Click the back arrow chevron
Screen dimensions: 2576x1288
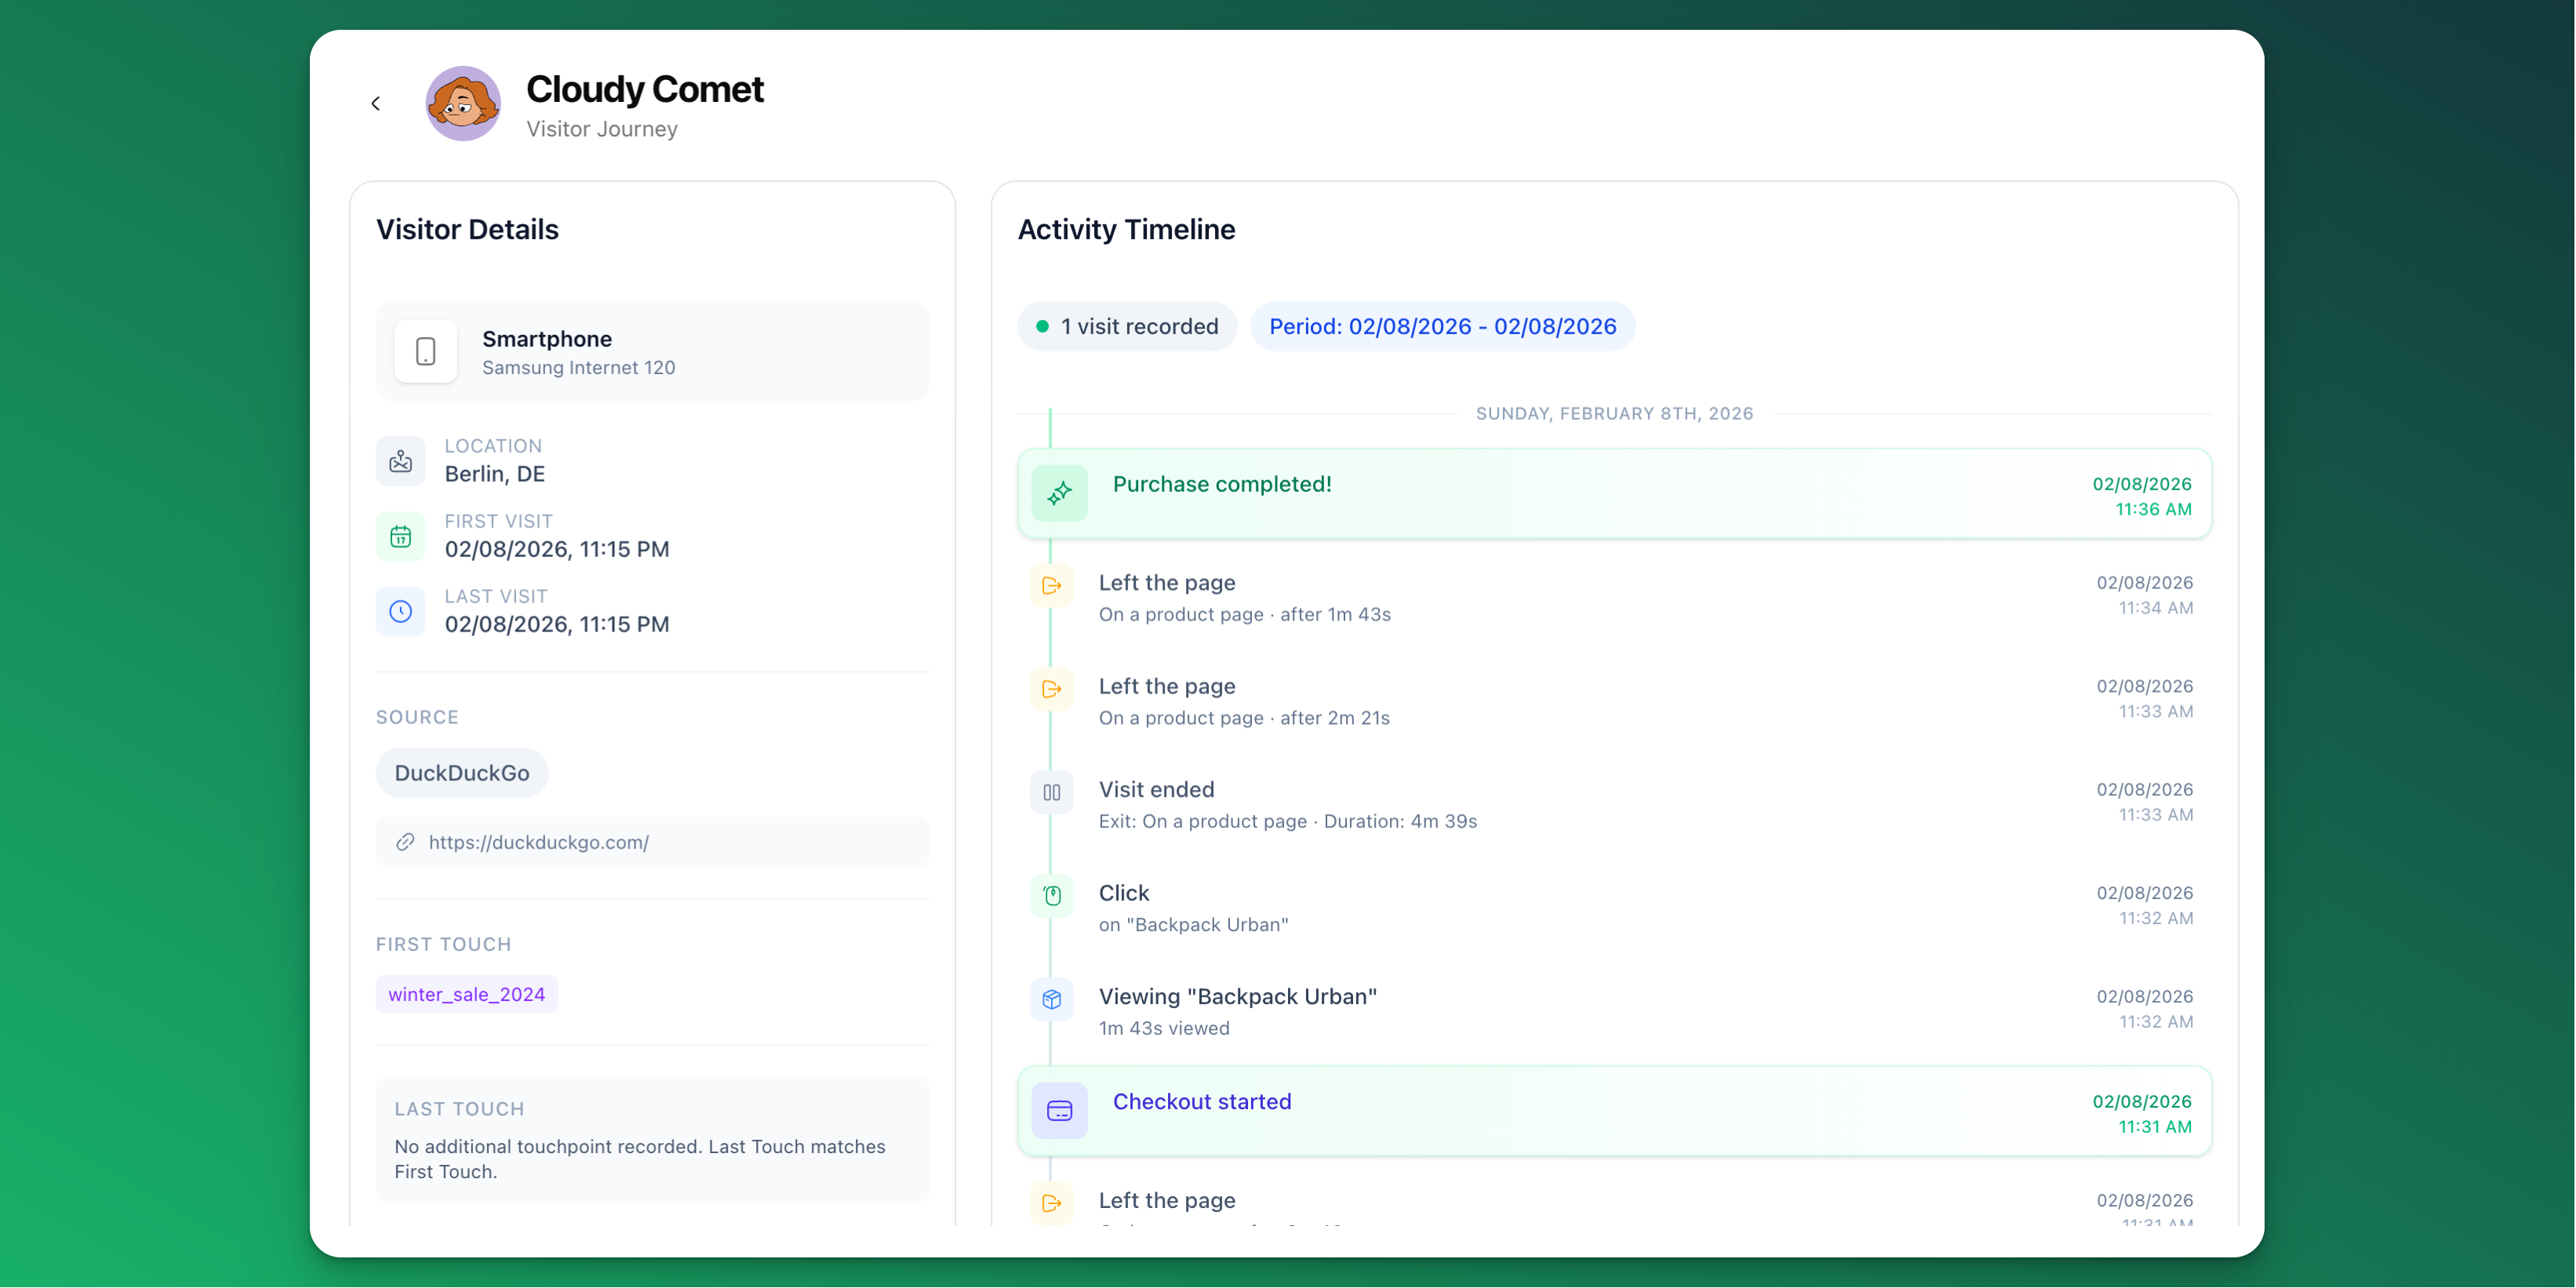click(376, 103)
